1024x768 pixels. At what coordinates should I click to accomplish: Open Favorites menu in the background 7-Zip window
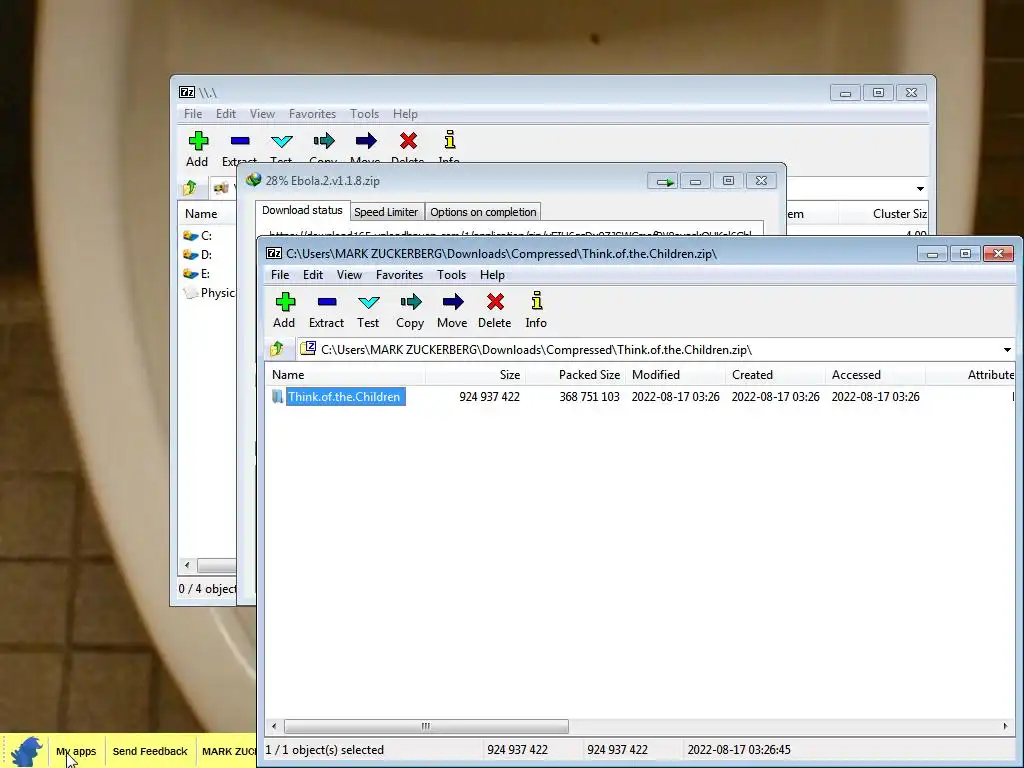312,114
